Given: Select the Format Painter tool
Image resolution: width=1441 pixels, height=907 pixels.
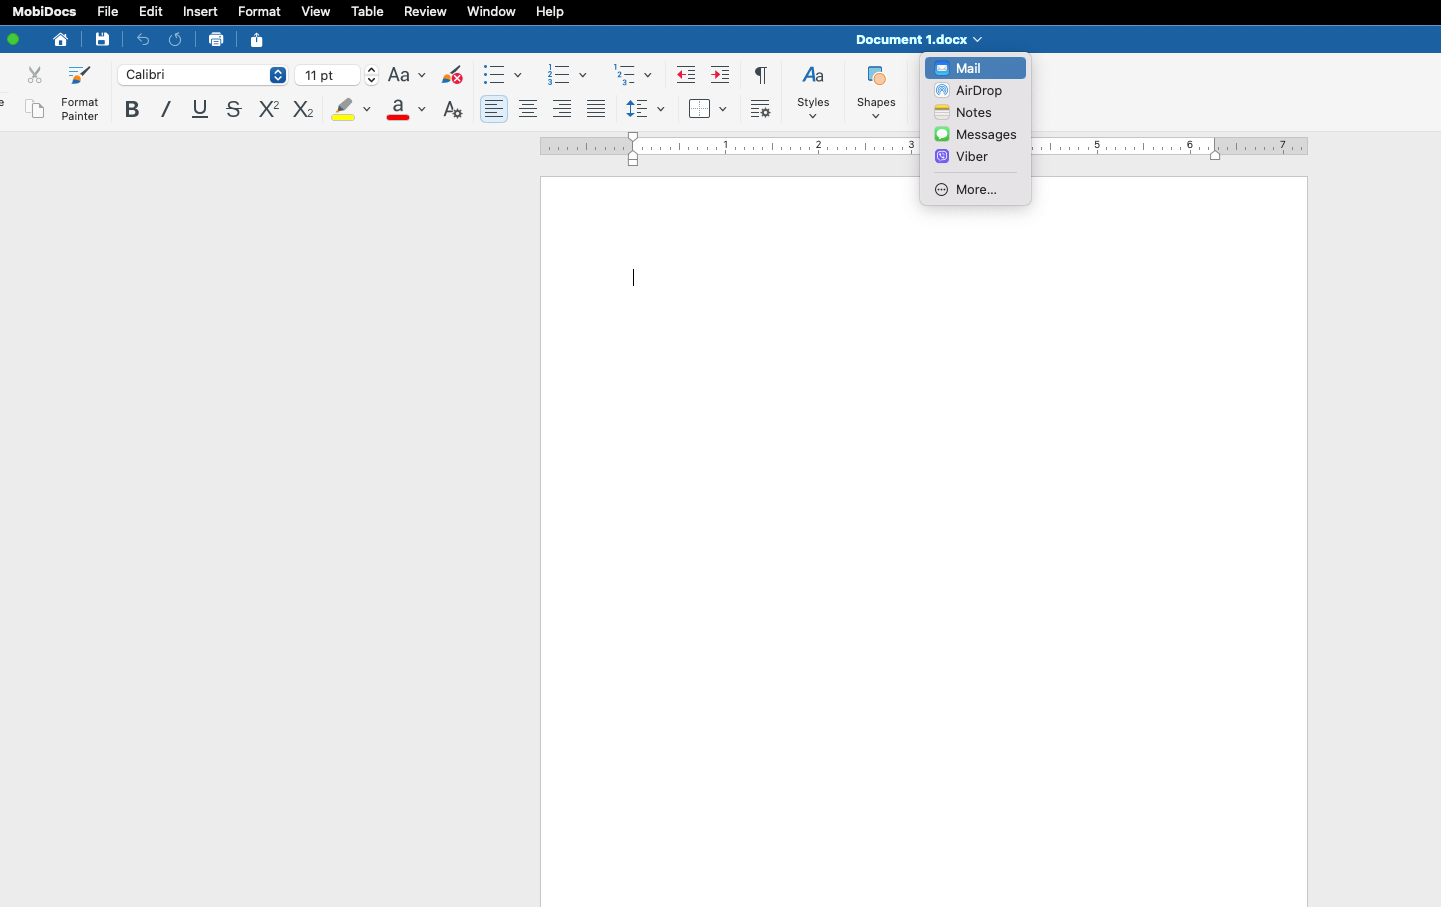Looking at the screenshot, I should tap(79, 89).
